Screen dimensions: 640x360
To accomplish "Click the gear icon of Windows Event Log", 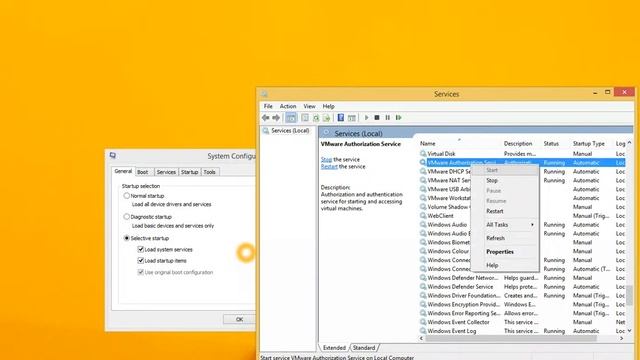I will point(423,331).
